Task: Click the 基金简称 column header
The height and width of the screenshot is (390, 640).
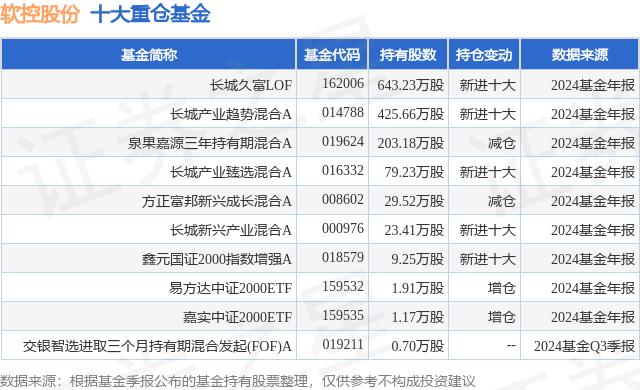Action: [x=149, y=54]
